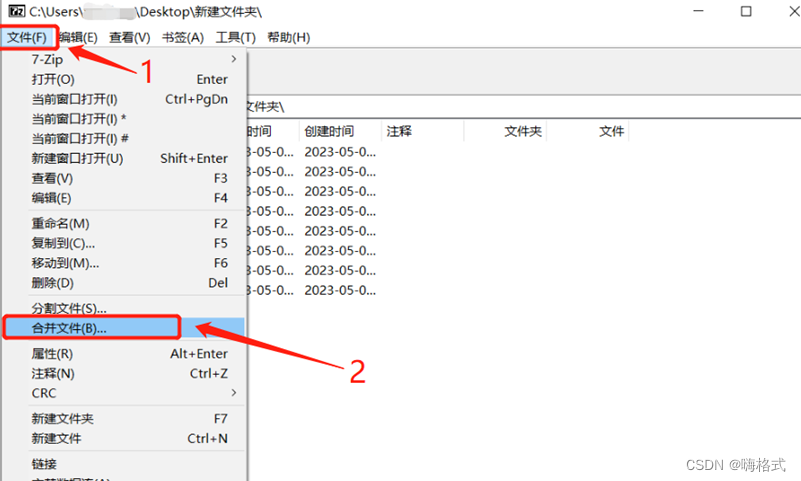Viewport: 801px width, 481px height.
Task: Minimize the 7-Zip window
Action: point(698,11)
